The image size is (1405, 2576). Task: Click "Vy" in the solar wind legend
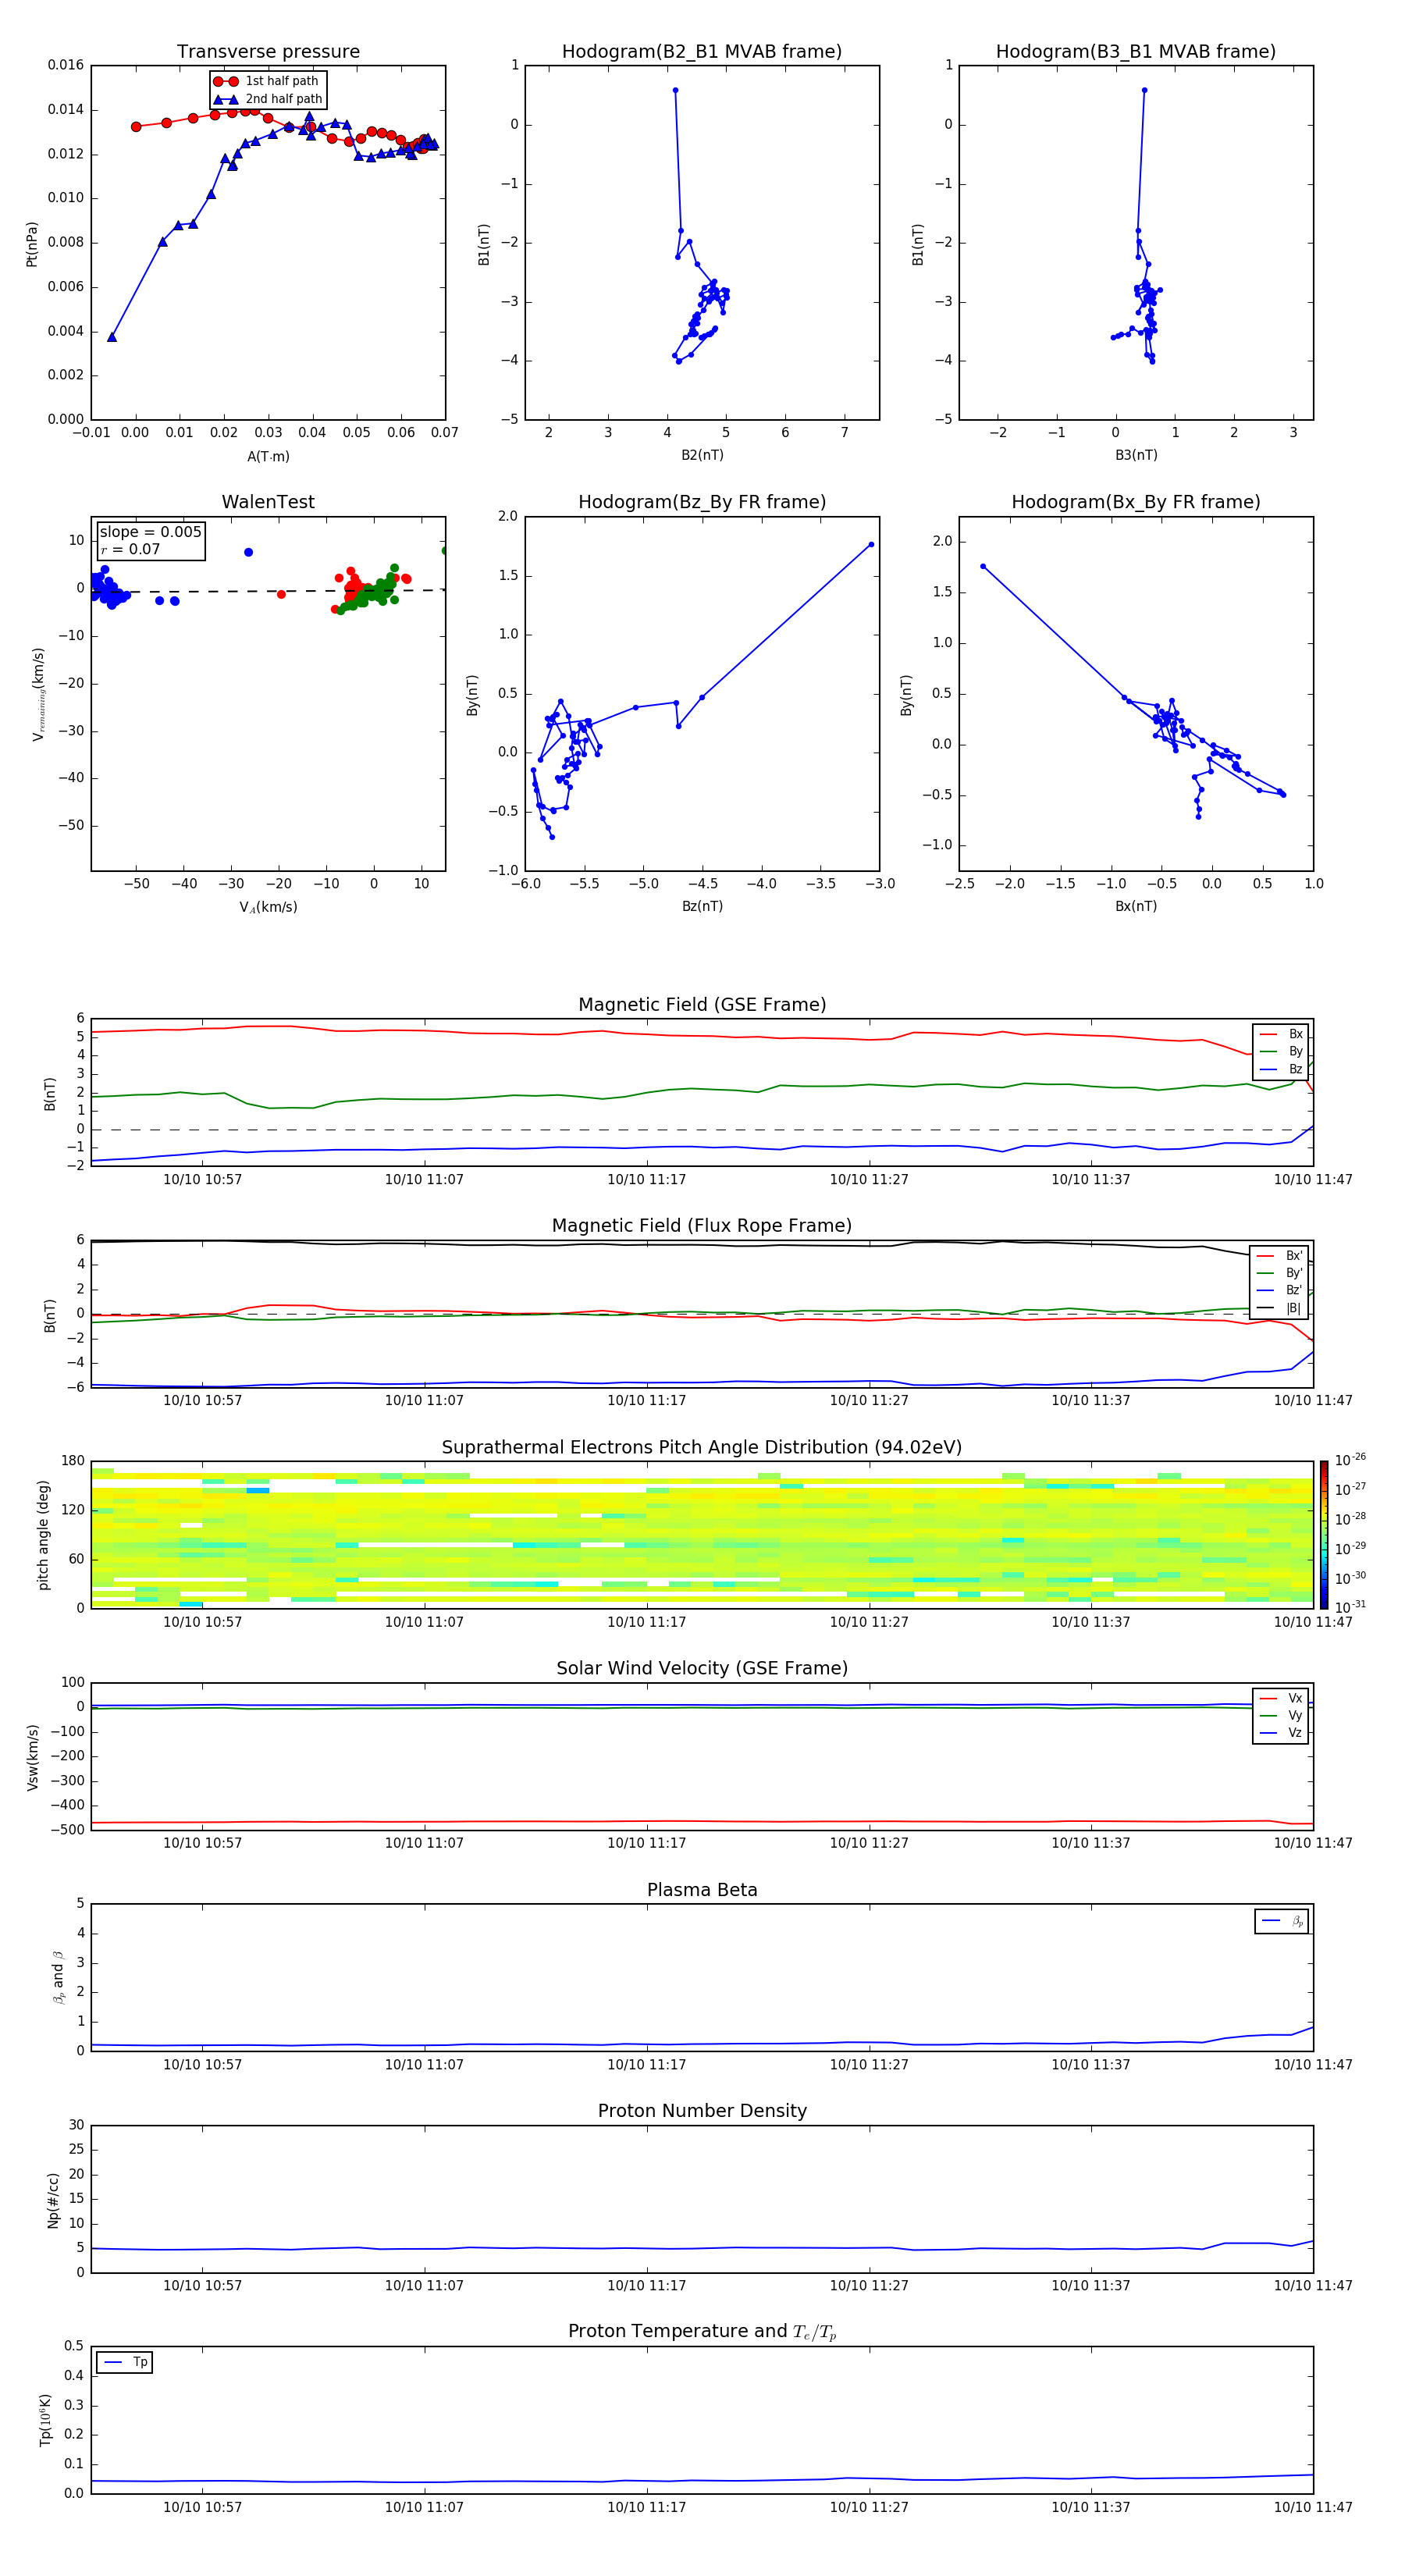click(1295, 1716)
